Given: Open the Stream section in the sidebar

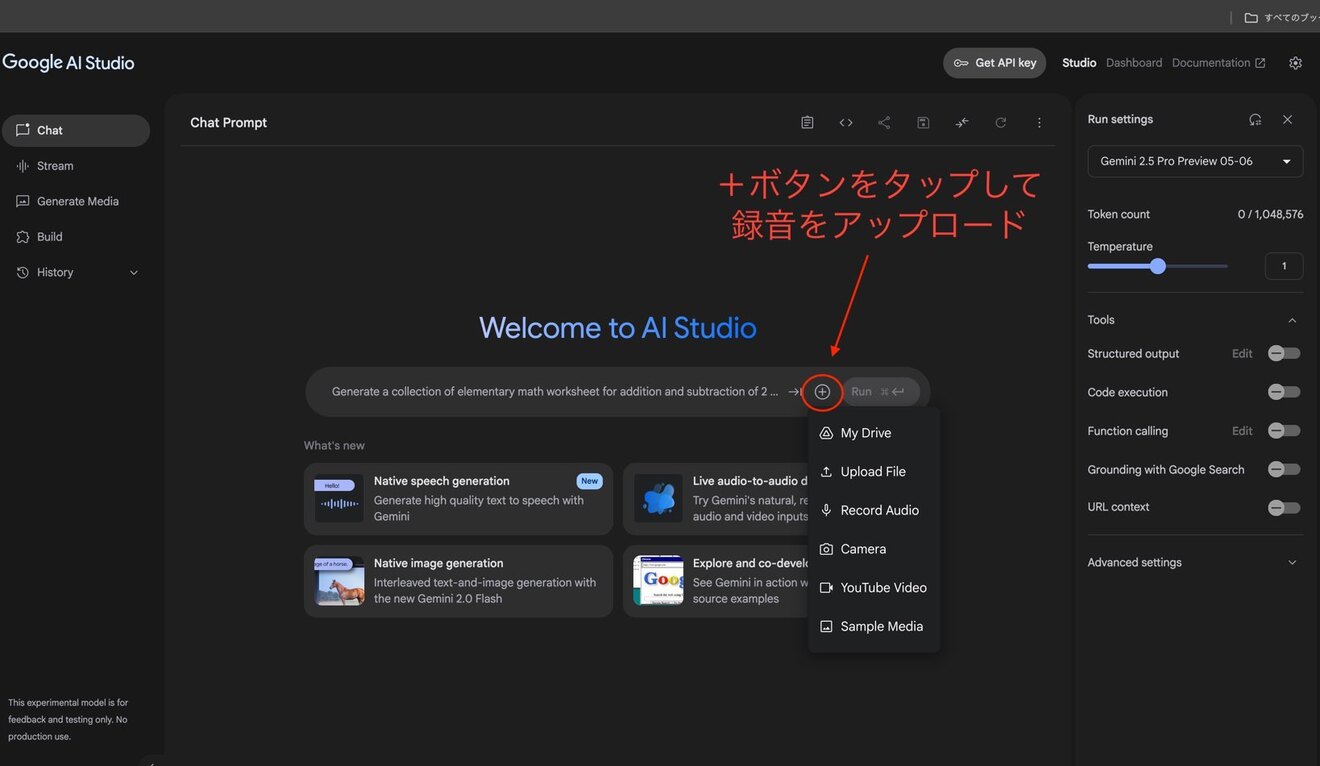Looking at the screenshot, I should tap(76, 166).
